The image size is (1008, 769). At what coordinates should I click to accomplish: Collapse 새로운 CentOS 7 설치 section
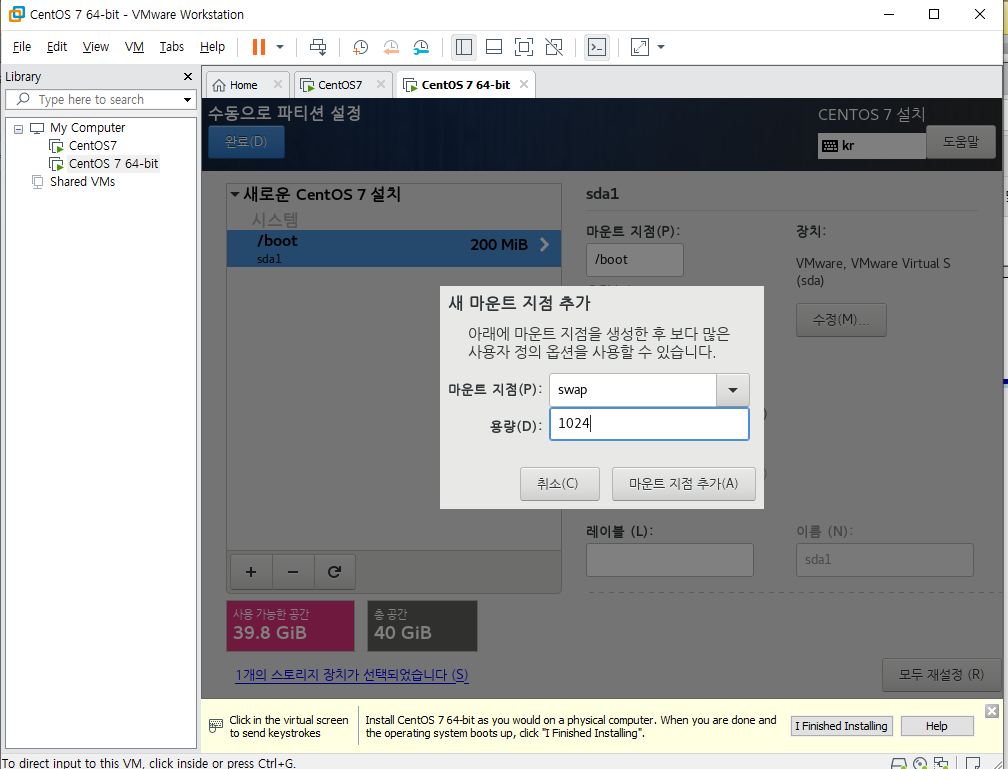click(235, 194)
